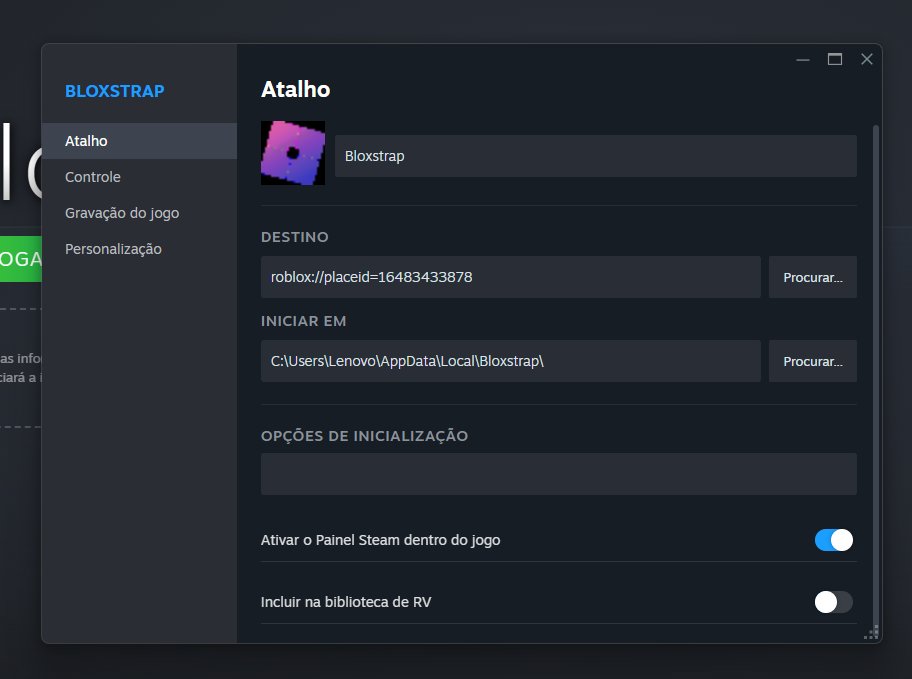Open the Controle section
The image size is (912, 679).
coord(139,177)
